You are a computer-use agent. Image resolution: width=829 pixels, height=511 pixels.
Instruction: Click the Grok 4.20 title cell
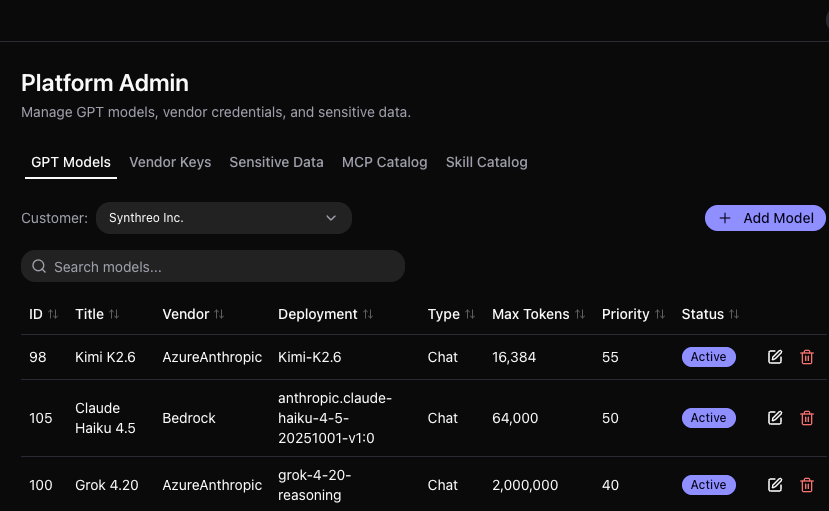click(x=107, y=485)
